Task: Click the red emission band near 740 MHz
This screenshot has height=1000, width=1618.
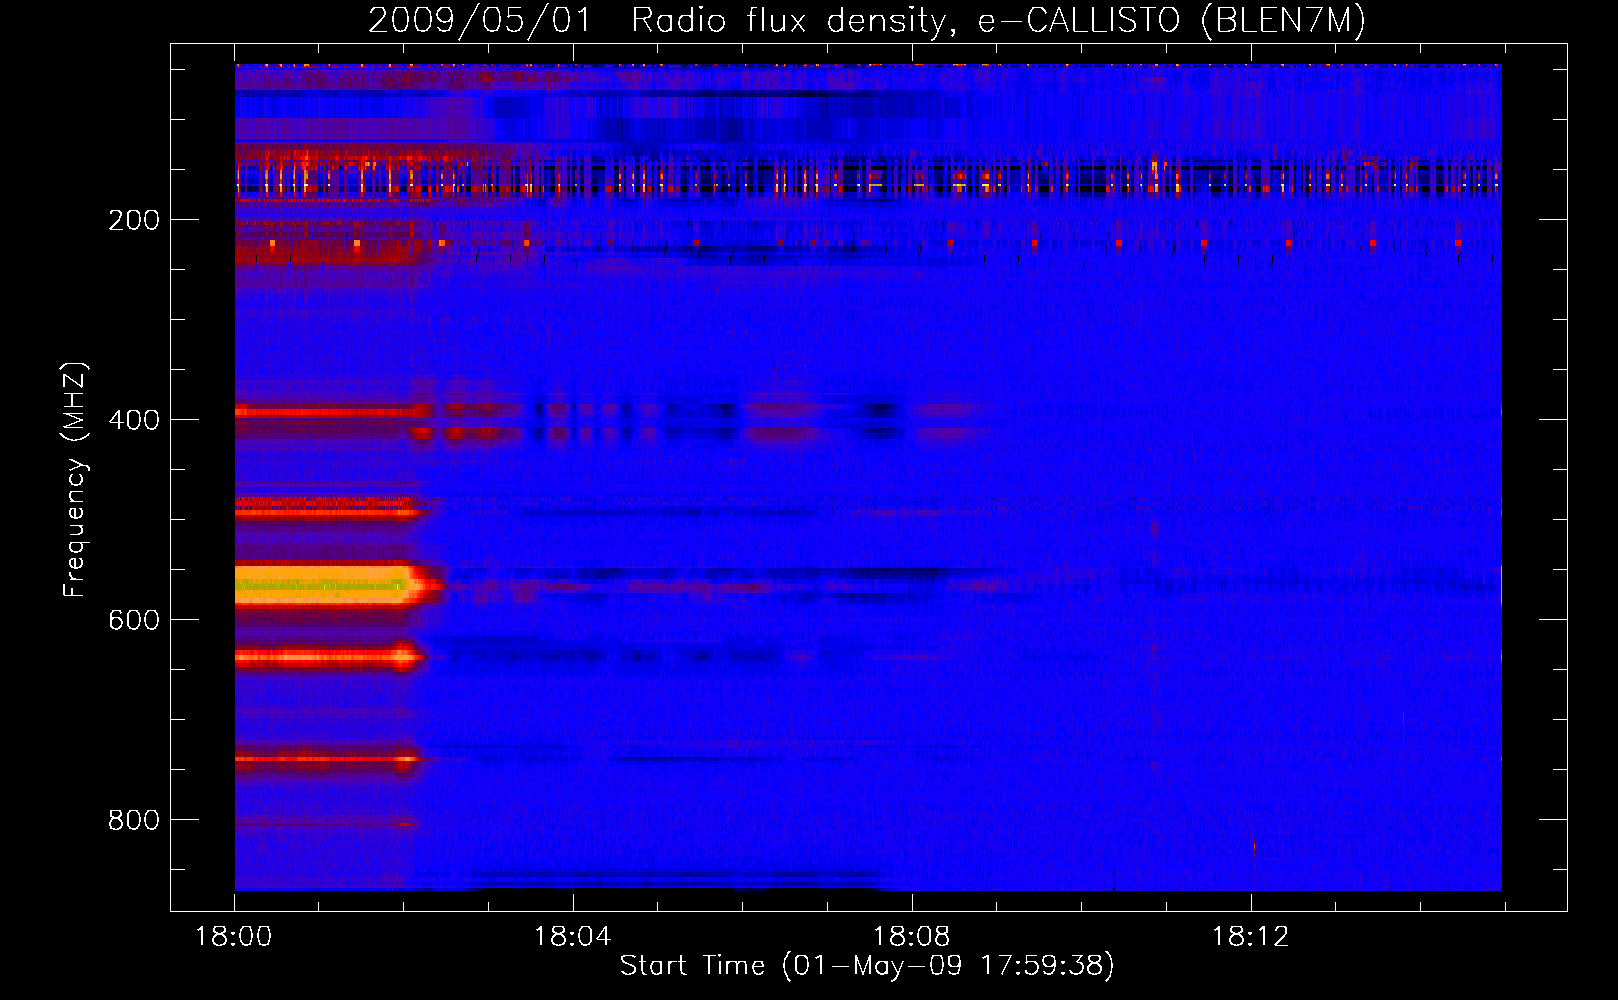Action: [326, 759]
